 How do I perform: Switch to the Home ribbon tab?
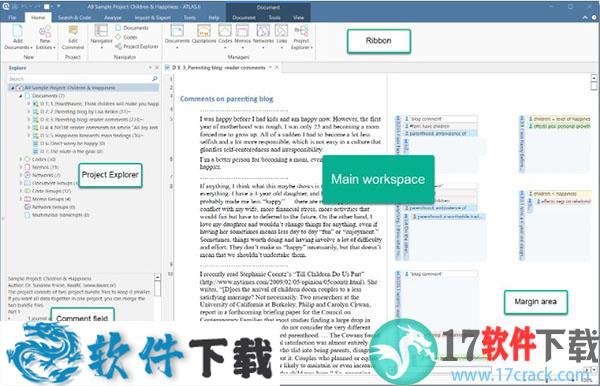38,18
